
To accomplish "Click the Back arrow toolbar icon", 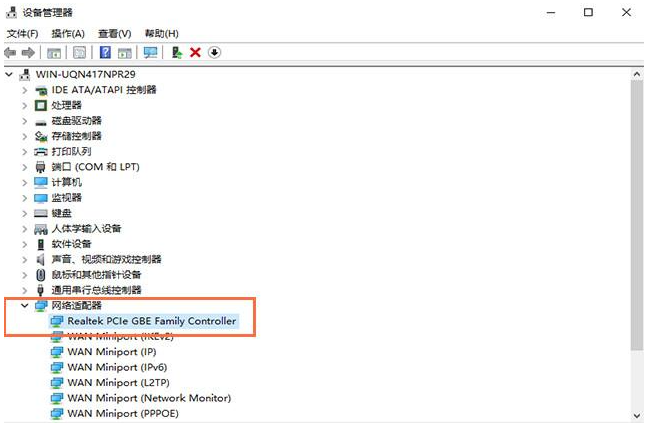I will click(10, 53).
